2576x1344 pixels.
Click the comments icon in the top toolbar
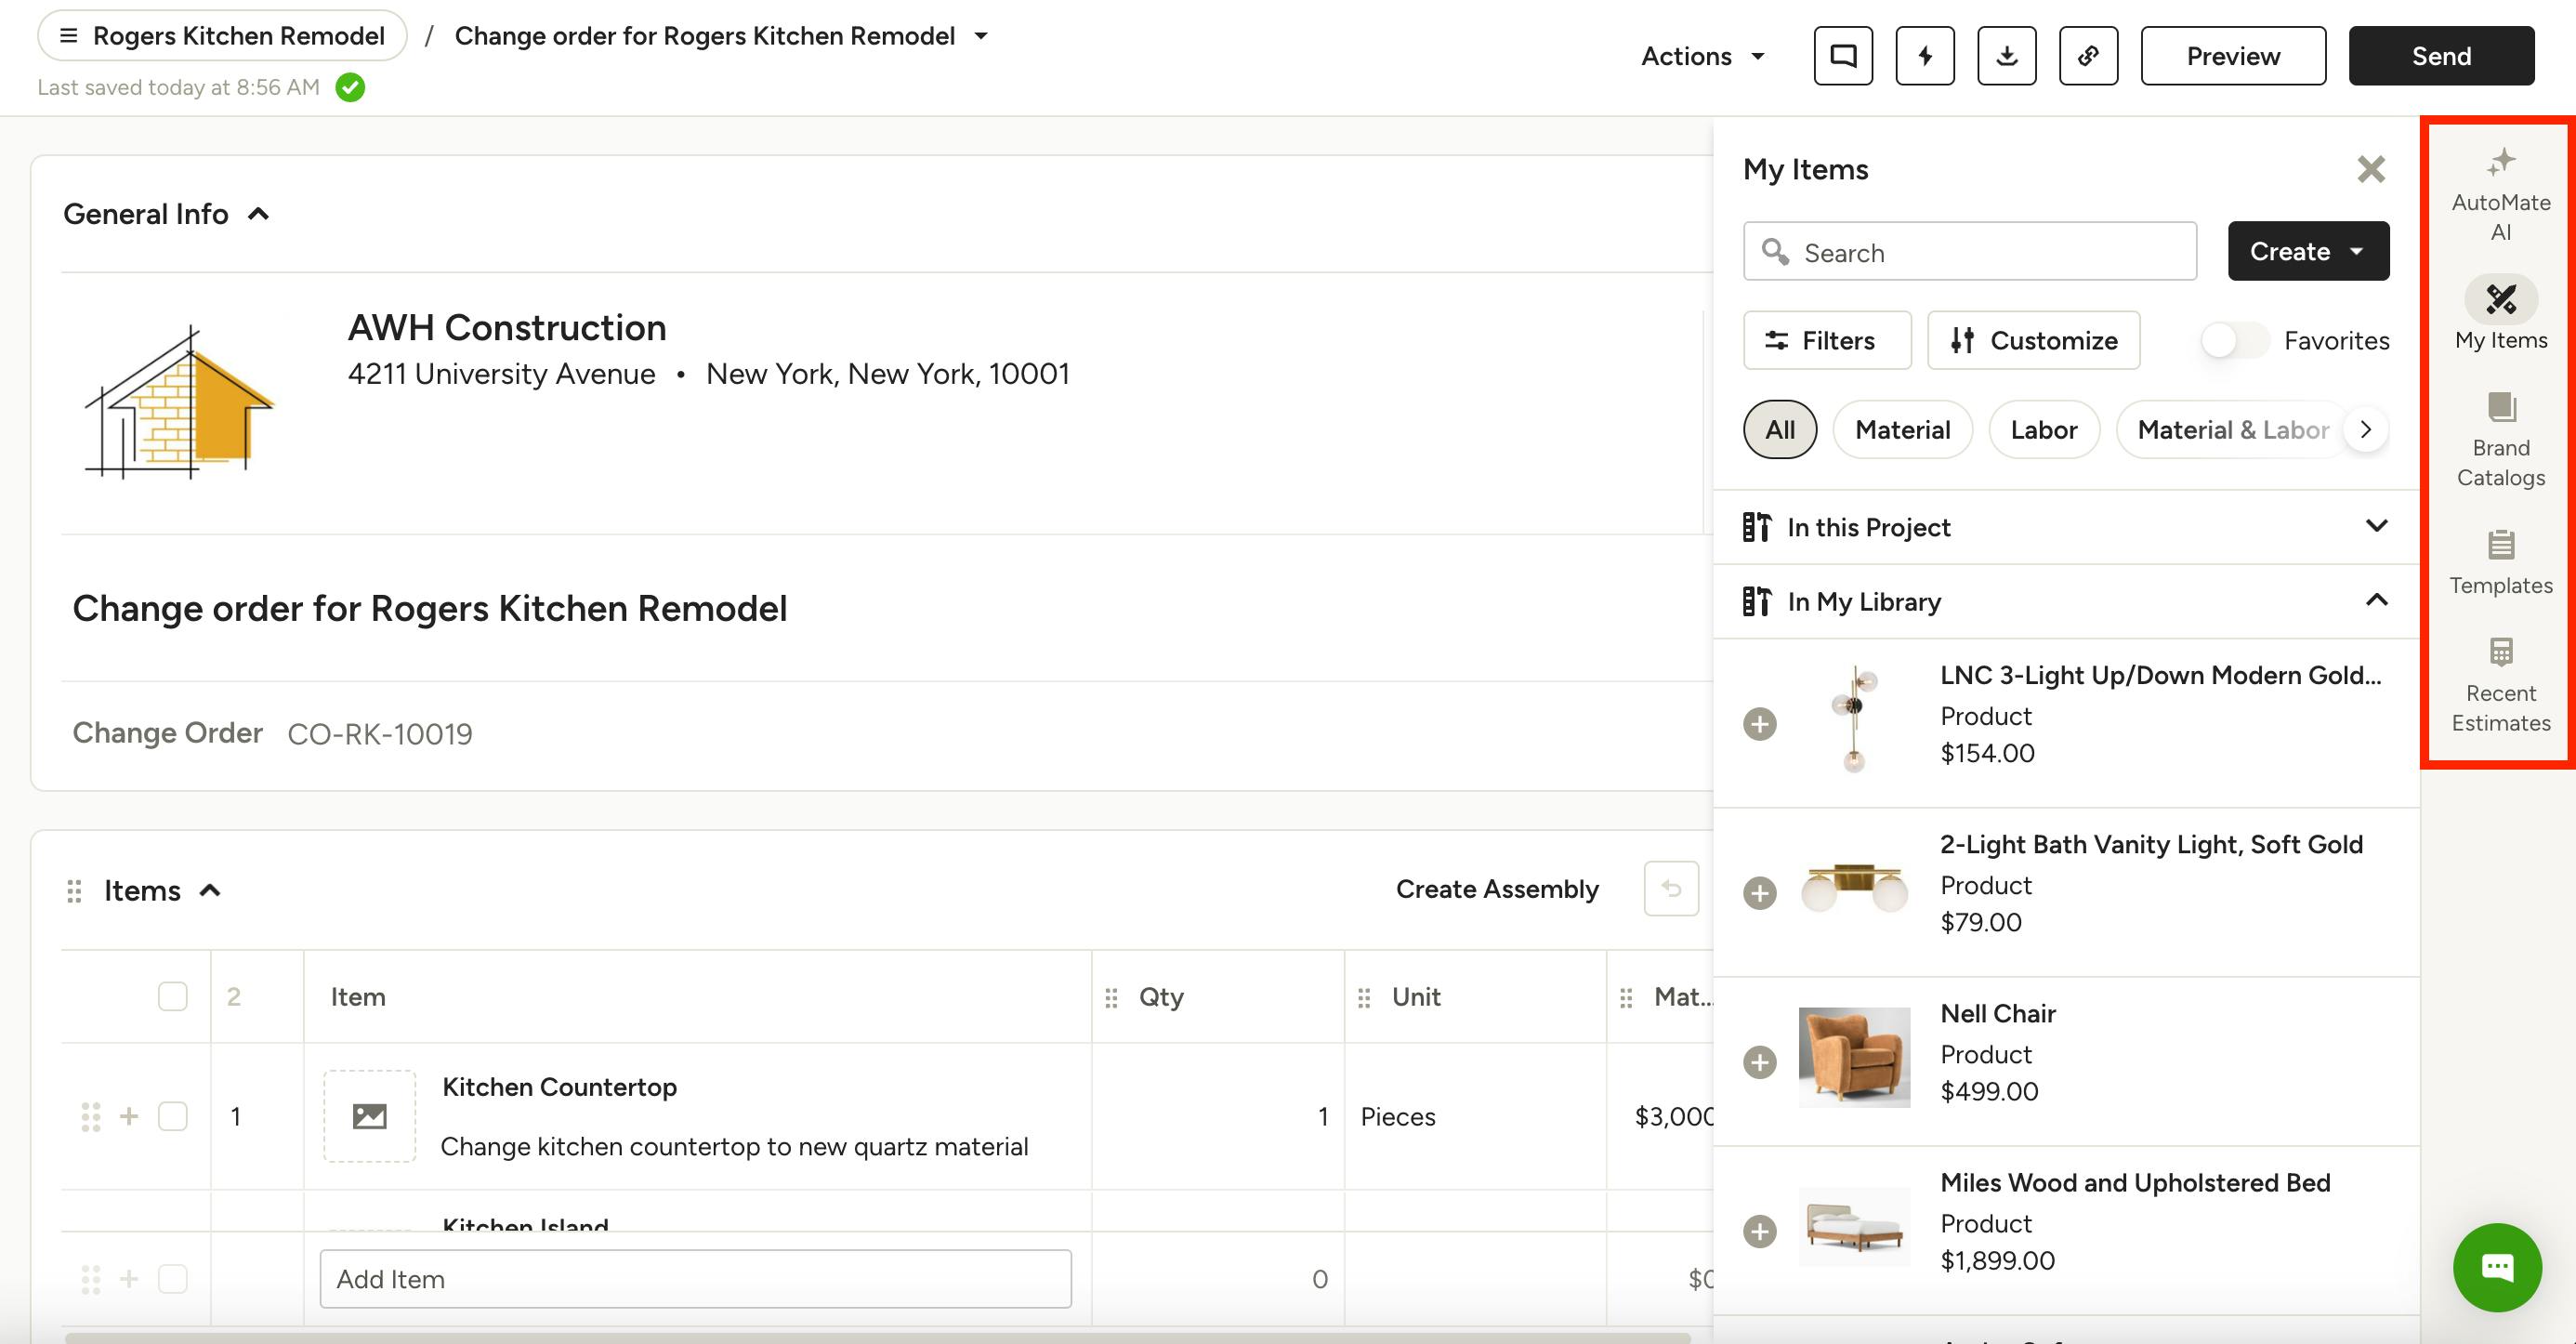click(x=1842, y=56)
